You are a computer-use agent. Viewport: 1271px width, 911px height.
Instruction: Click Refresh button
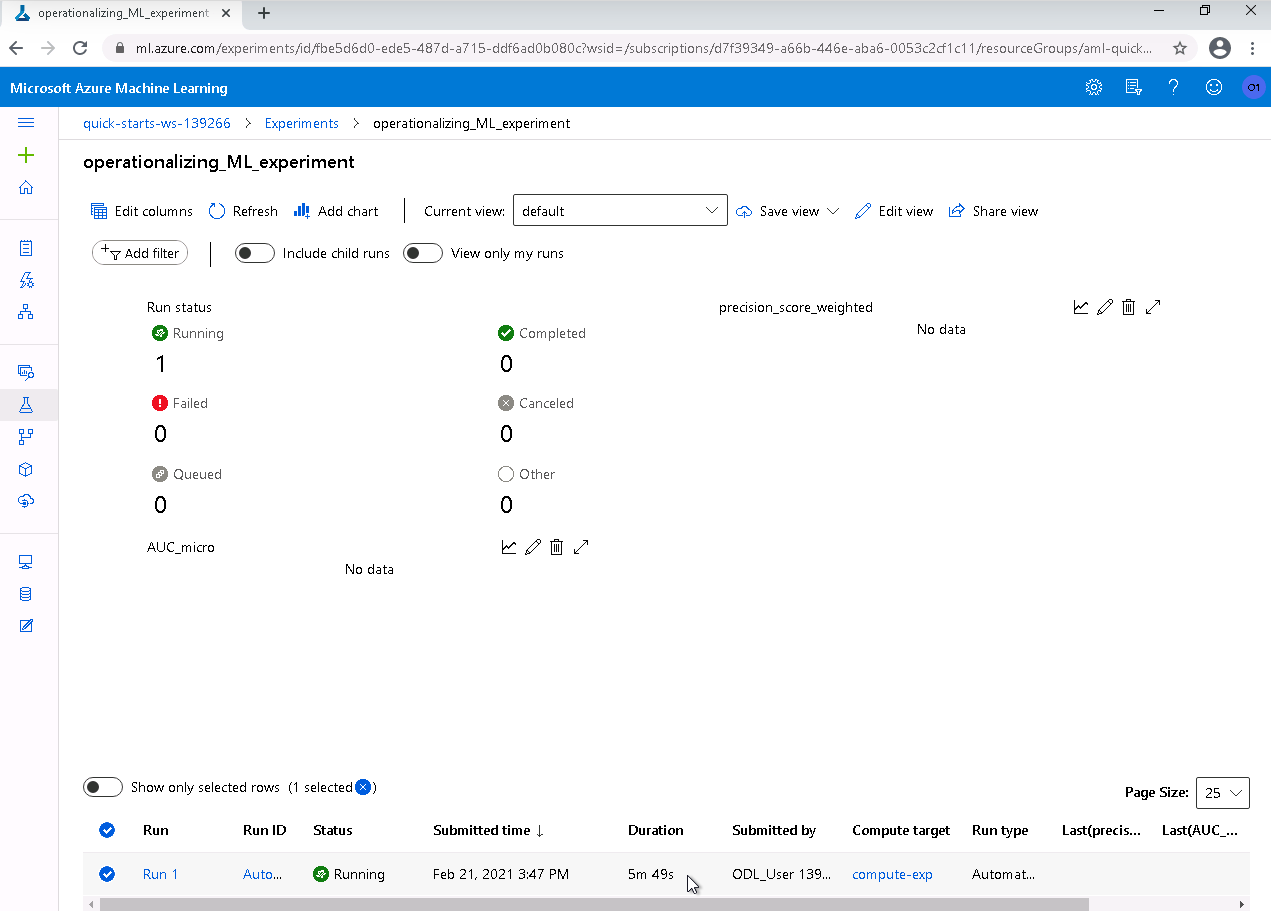pyautogui.click(x=243, y=211)
